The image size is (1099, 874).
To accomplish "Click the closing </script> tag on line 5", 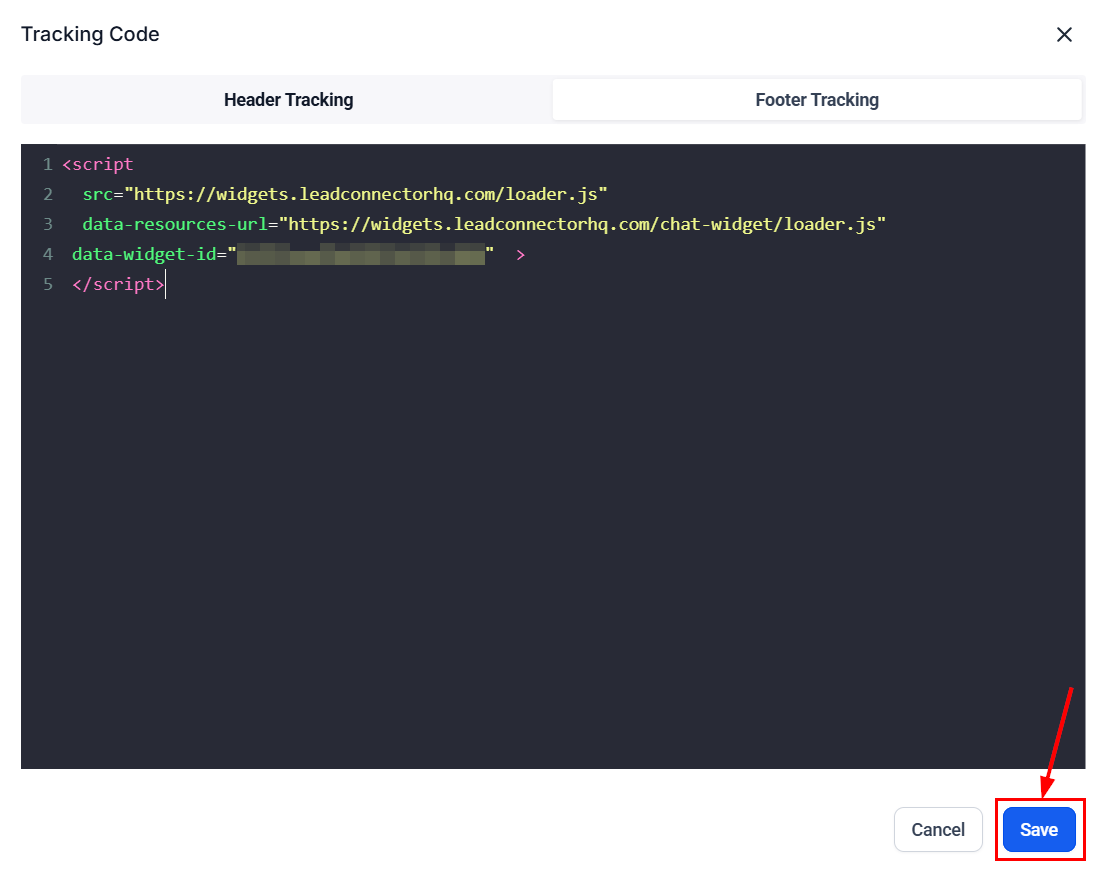I will pos(118,285).
